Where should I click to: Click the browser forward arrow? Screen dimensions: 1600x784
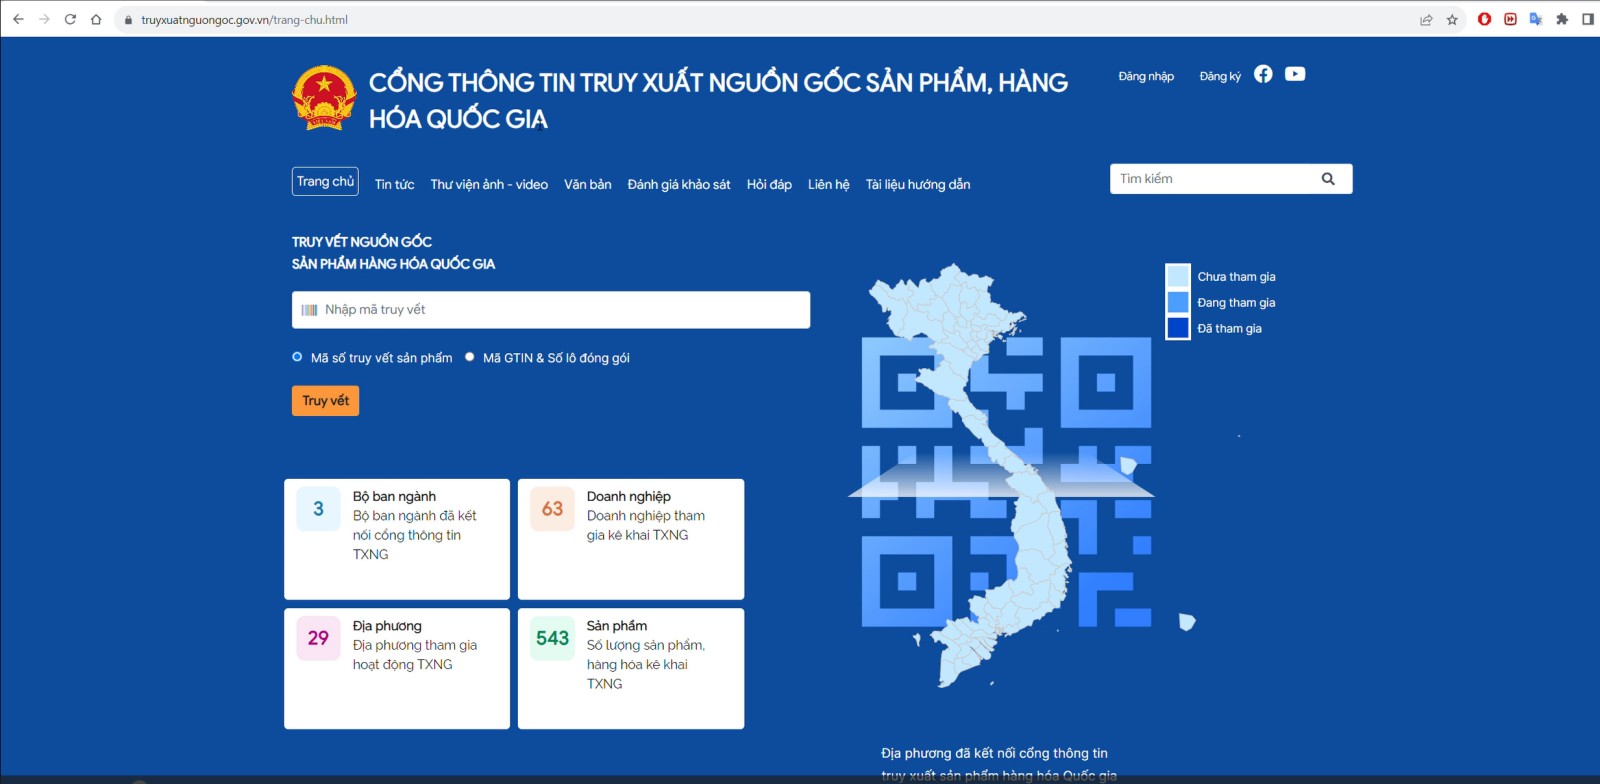click(x=44, y=19)
